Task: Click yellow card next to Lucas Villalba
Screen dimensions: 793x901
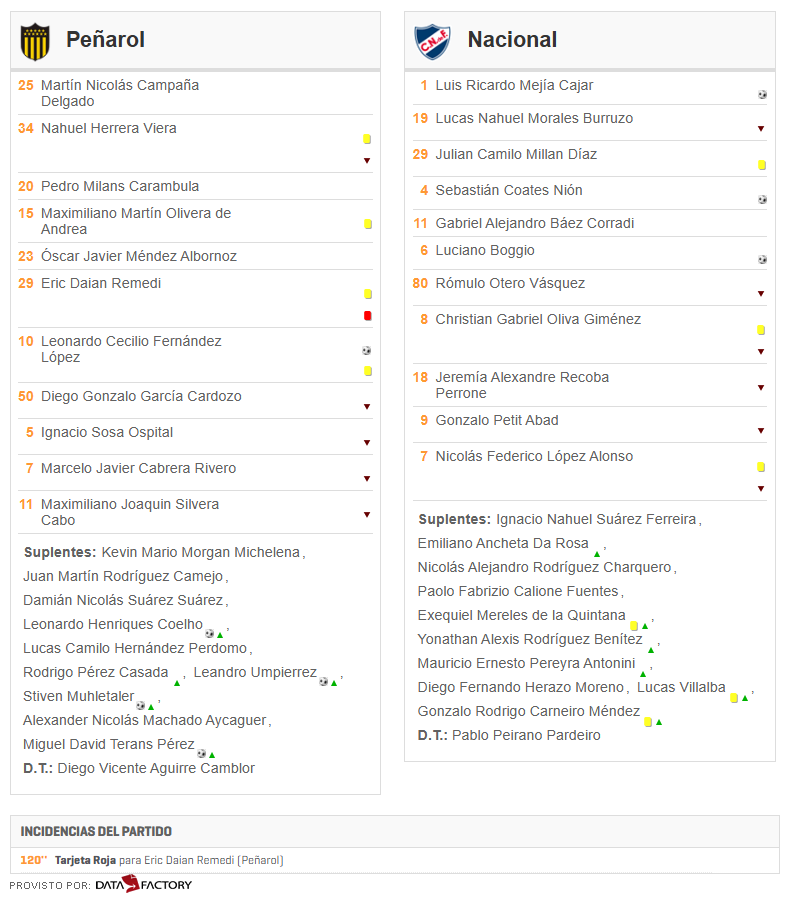Action: tap(734, 698)
